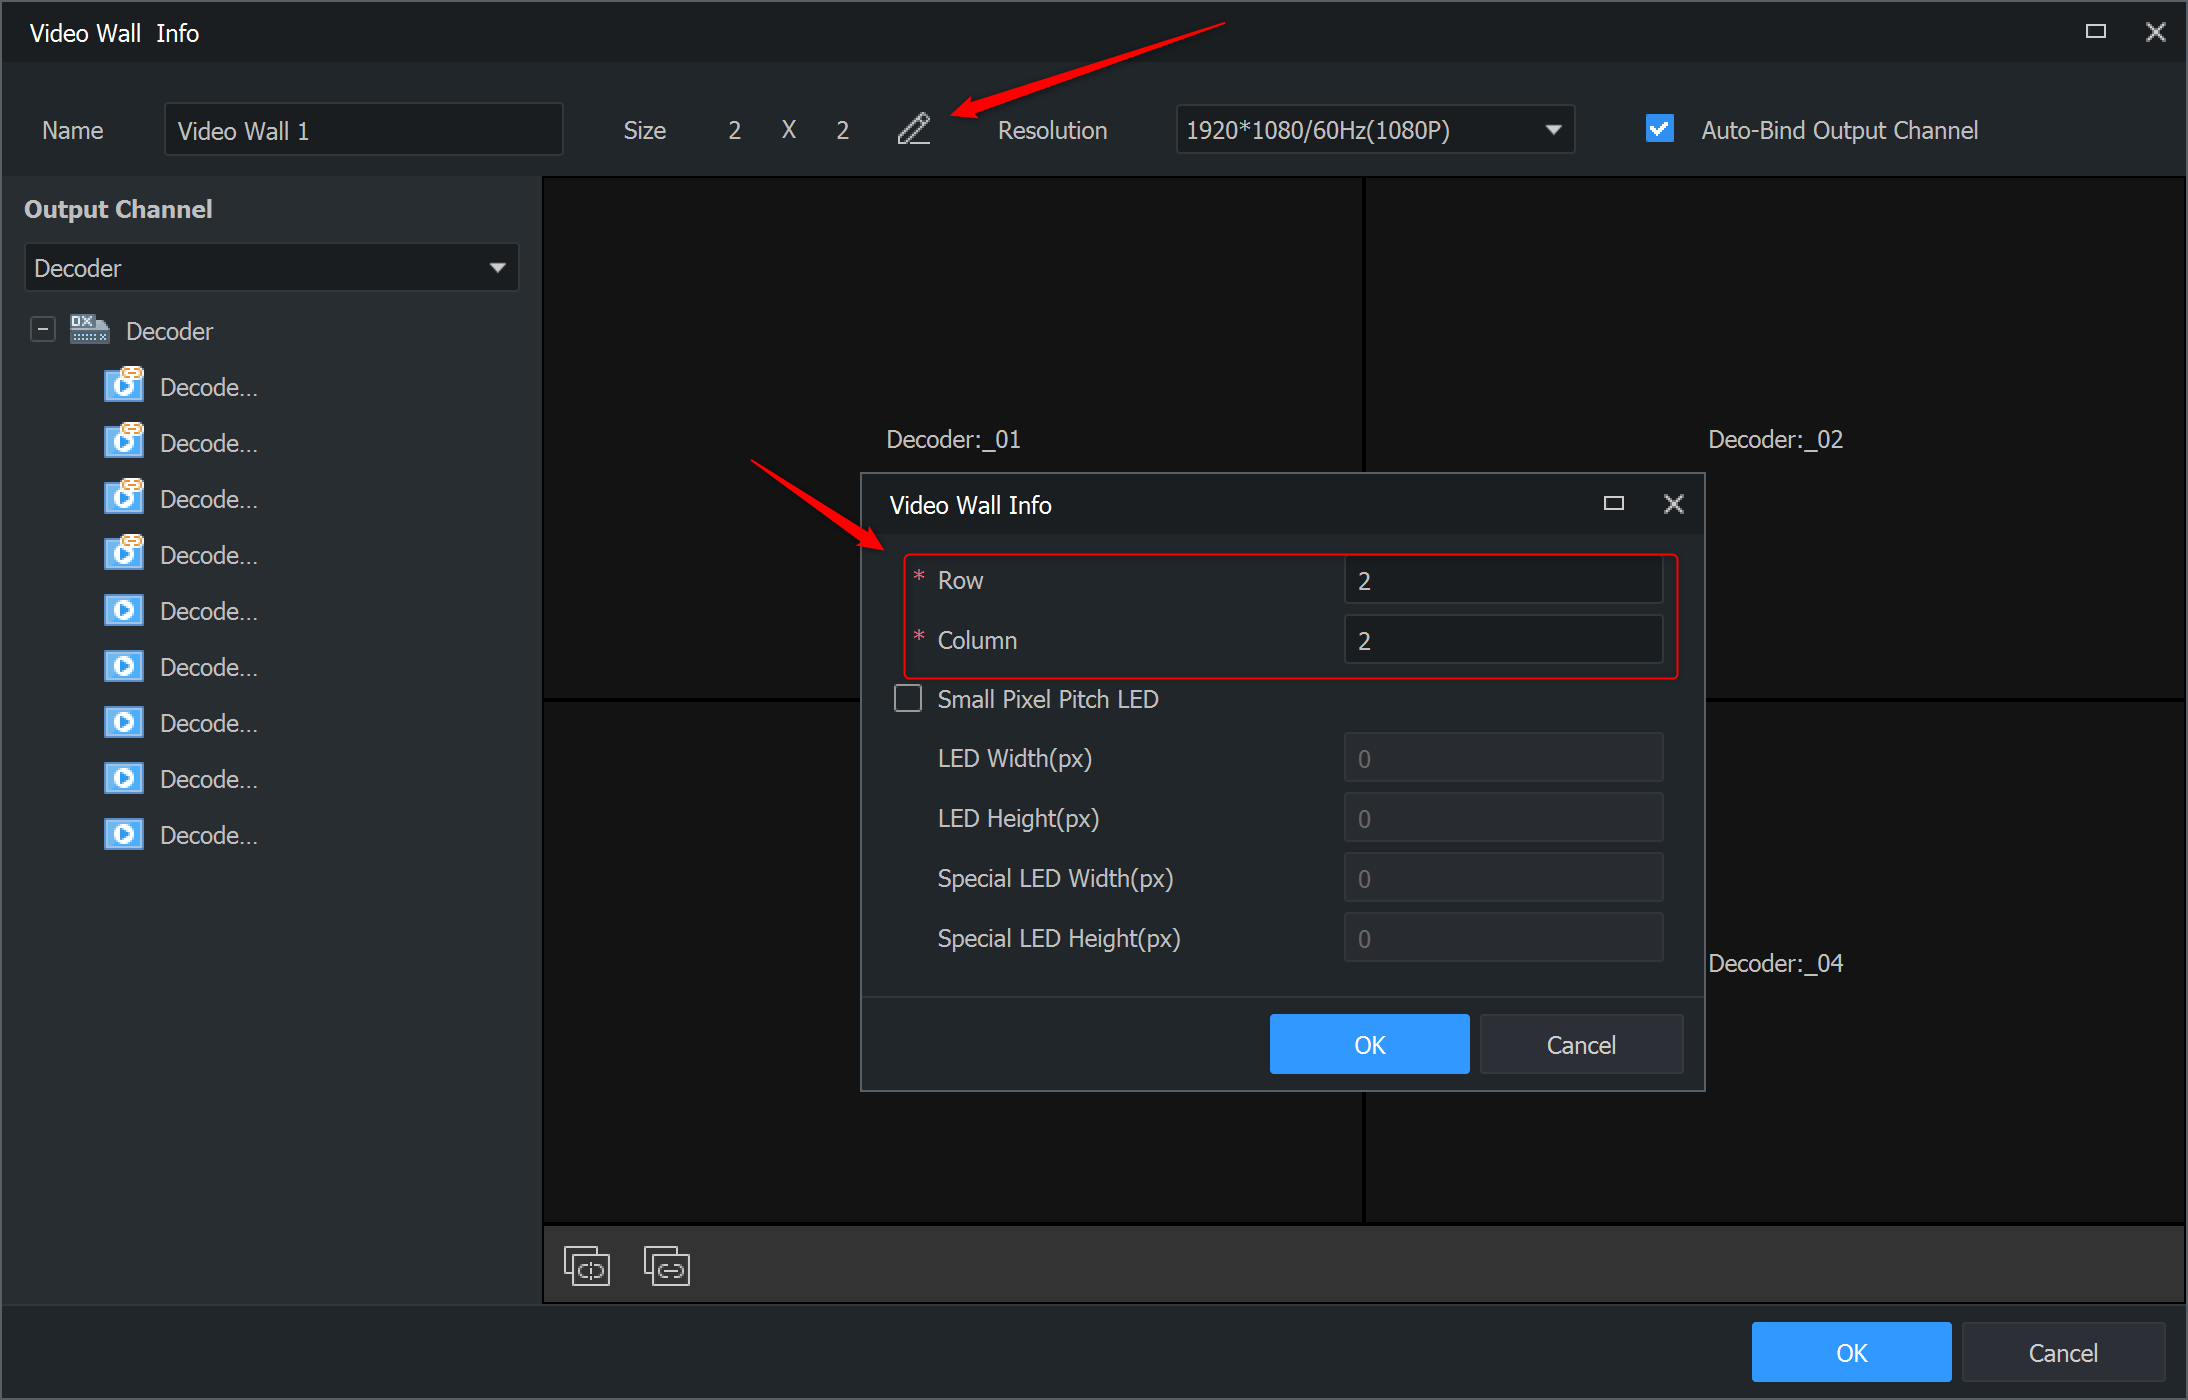This screenshot has height=1400, width=2188.
Task: Select the first bound decoder channel icon
Action: 123,385
